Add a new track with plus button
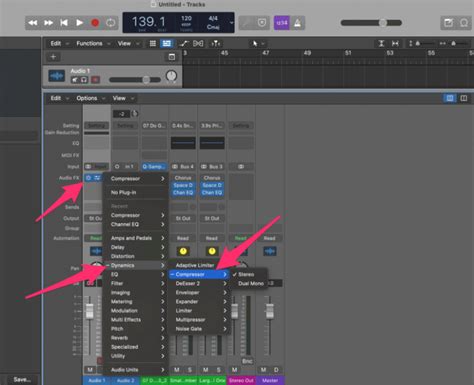Screen dimensions: 474x385 pos(53,57)
